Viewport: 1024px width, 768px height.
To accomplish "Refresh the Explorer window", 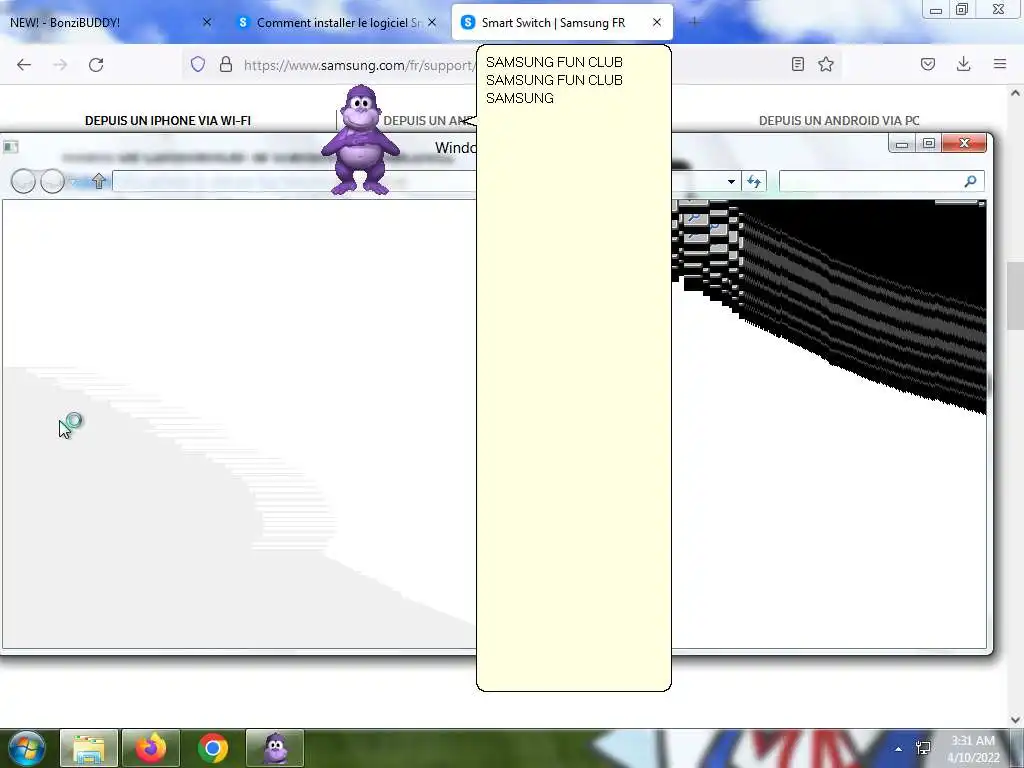I will (x=754, y=182).
